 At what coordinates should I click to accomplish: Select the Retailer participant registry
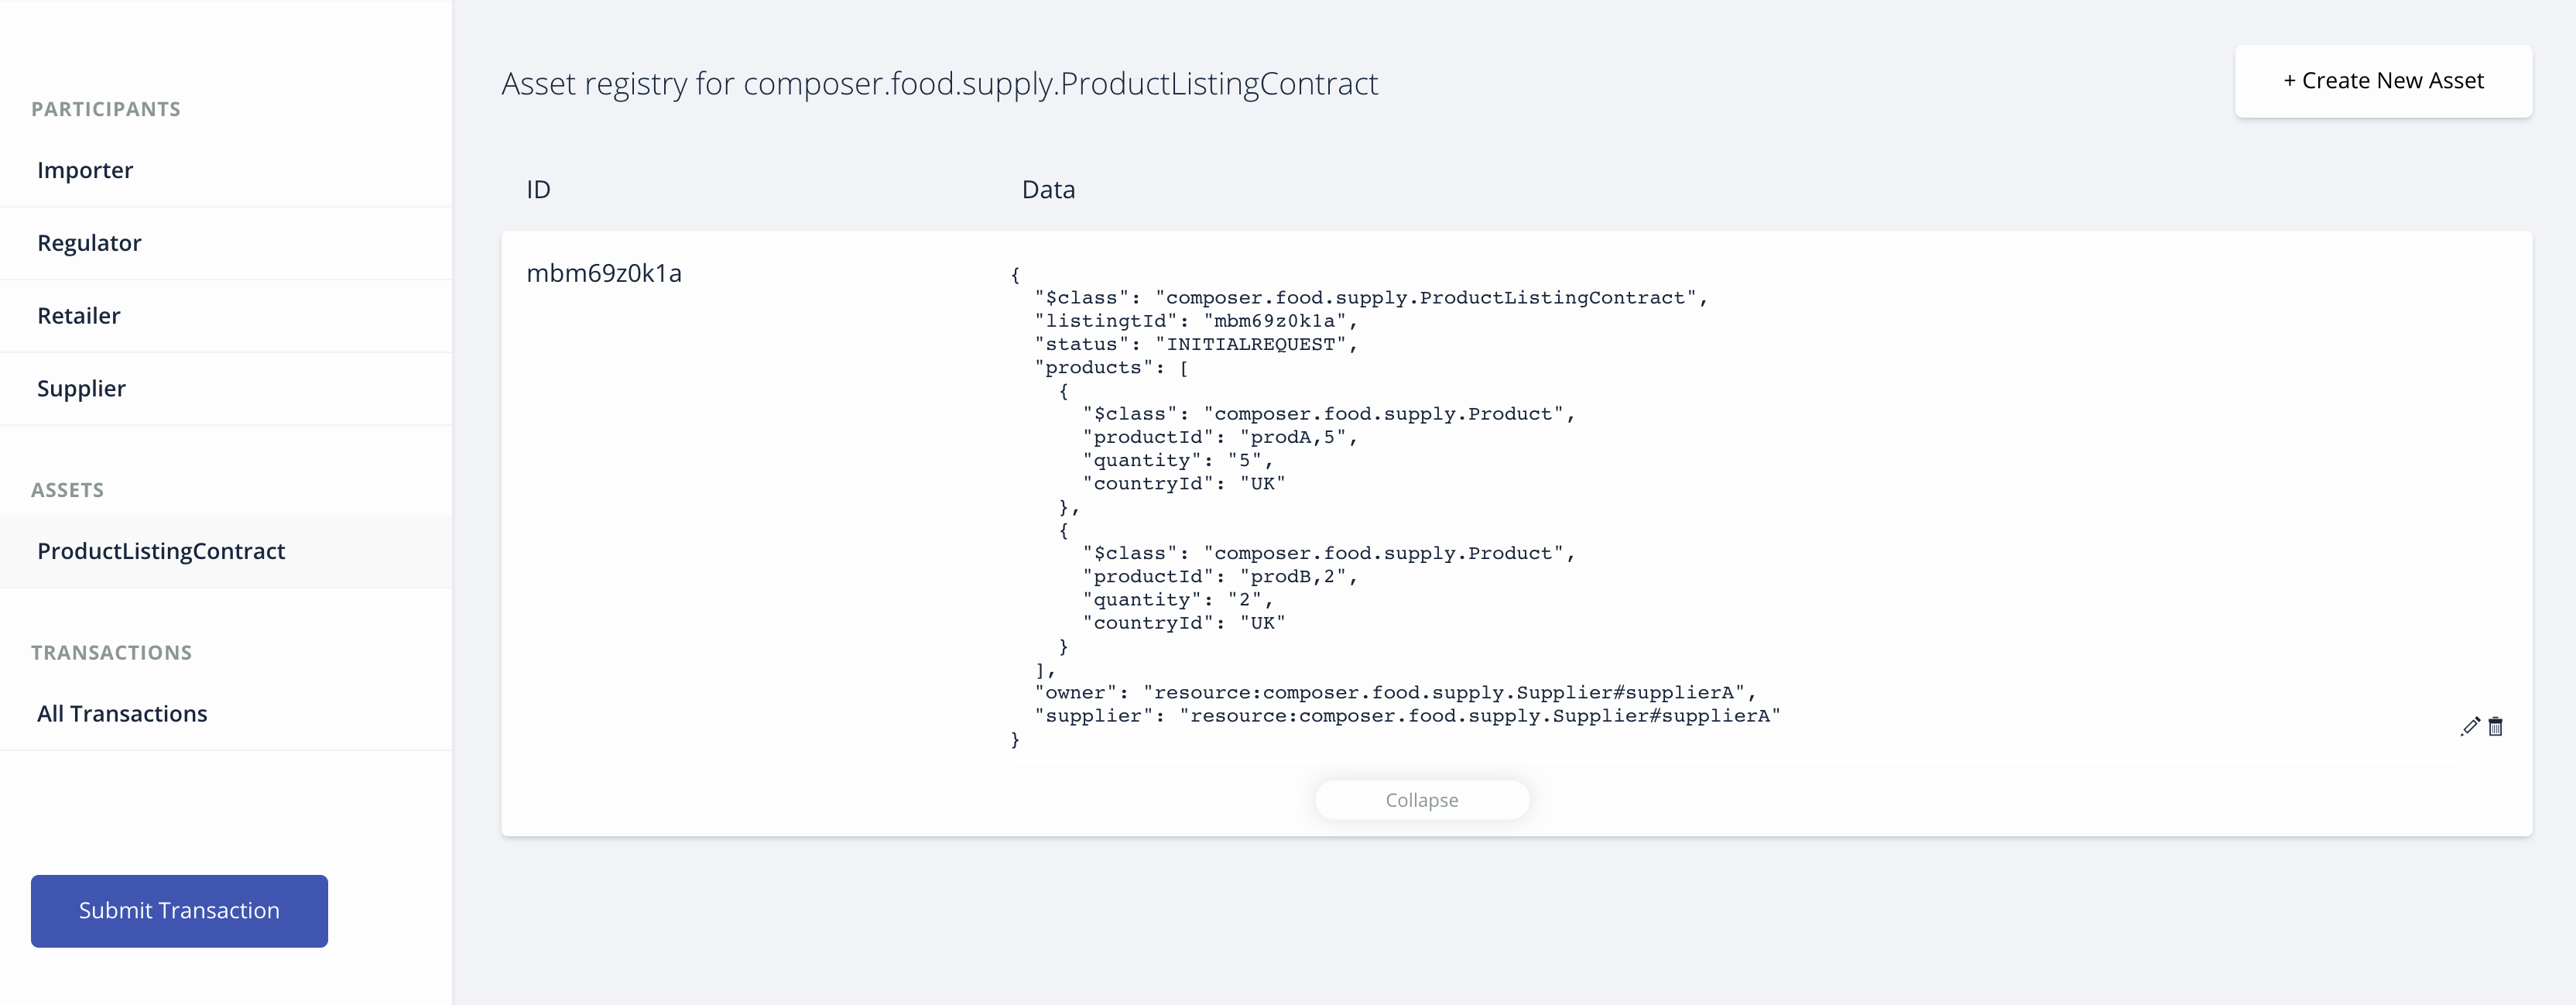(x=79, y=316)
